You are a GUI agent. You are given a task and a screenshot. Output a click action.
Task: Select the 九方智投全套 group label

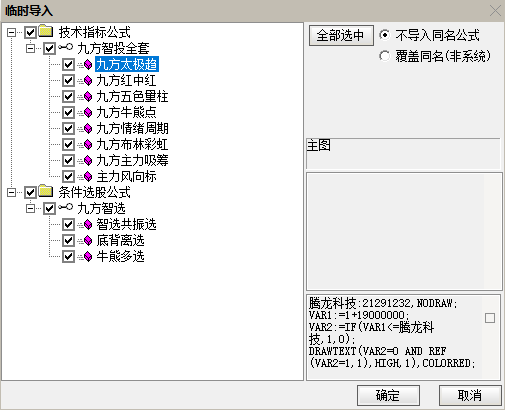113,48
